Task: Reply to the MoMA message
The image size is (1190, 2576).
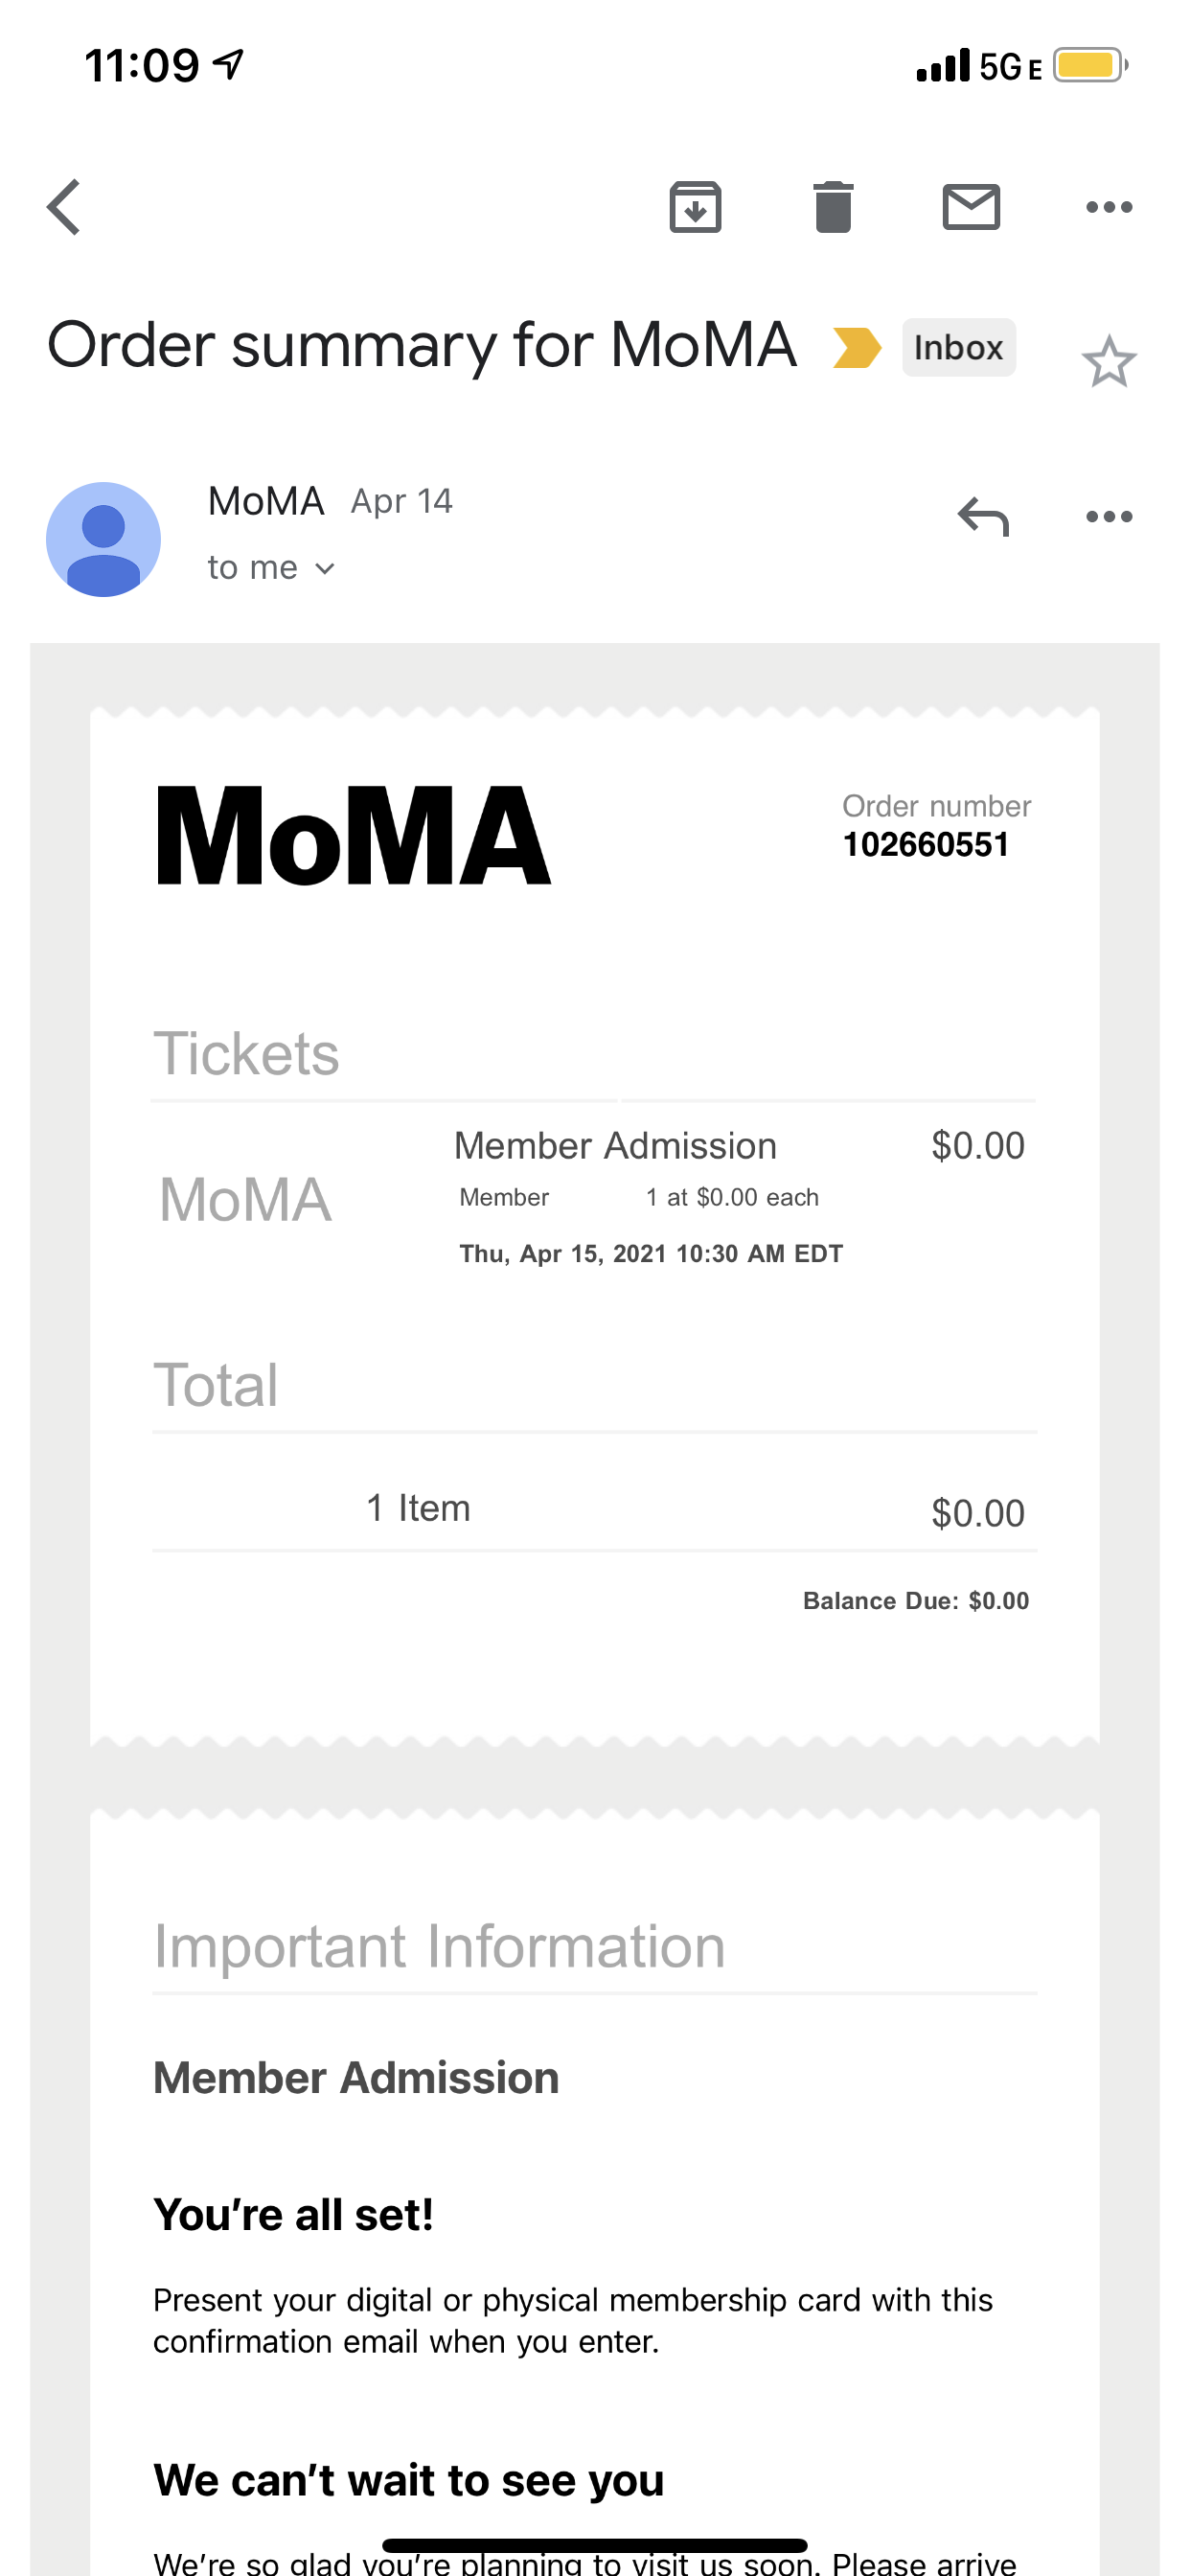Action: [983, 517]
